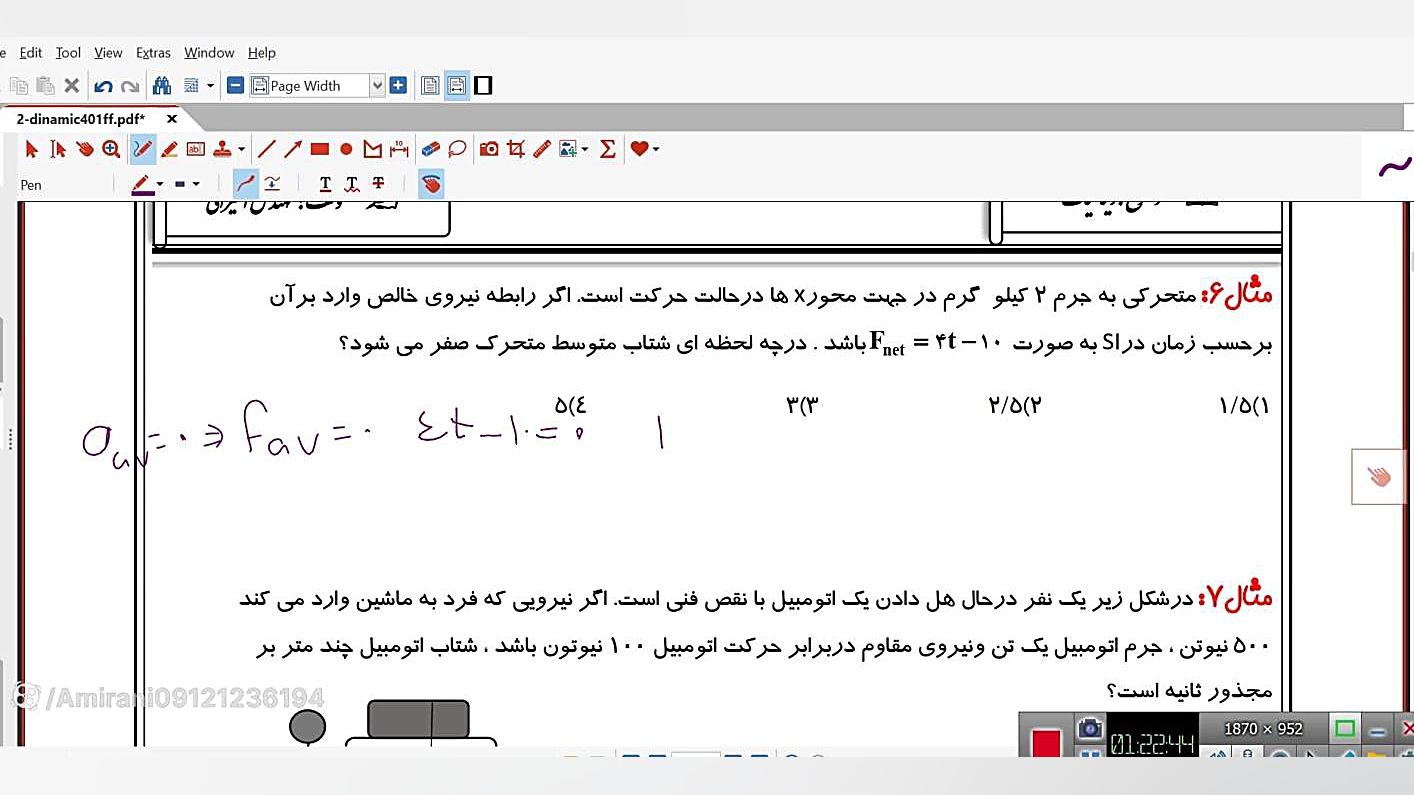Click the search options icon beside binoculars

[191, 86]
